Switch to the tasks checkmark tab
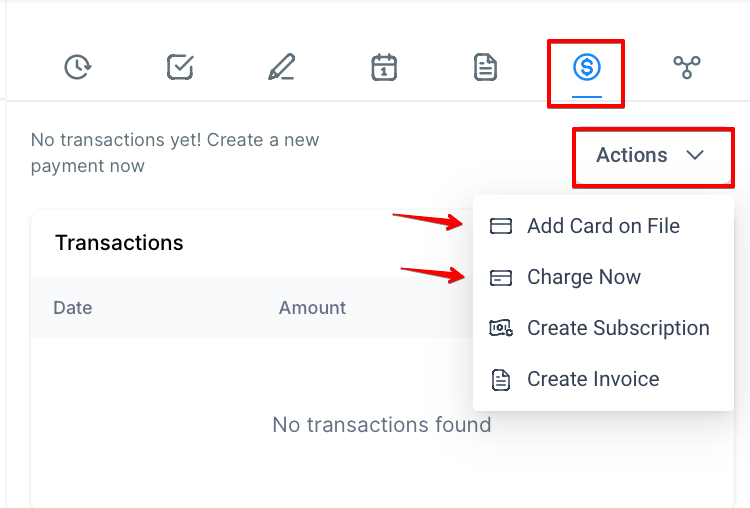 point(180,67)
